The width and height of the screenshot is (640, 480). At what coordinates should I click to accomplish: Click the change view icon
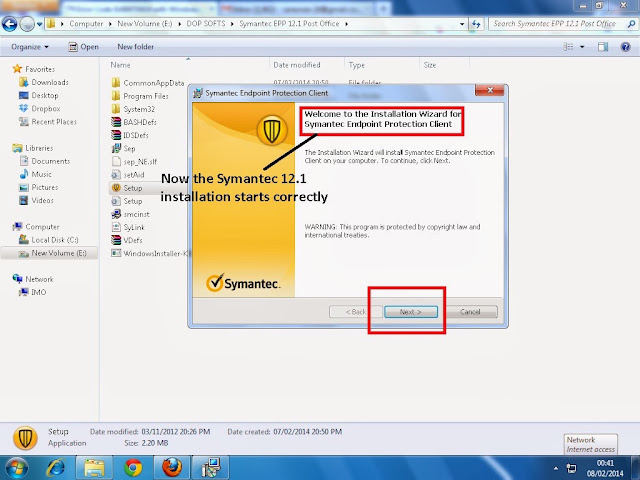[568, 47]
